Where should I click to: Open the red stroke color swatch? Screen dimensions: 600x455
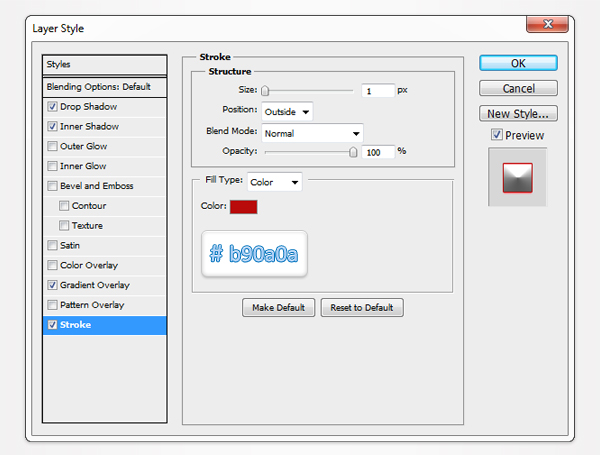click(244, 207)
